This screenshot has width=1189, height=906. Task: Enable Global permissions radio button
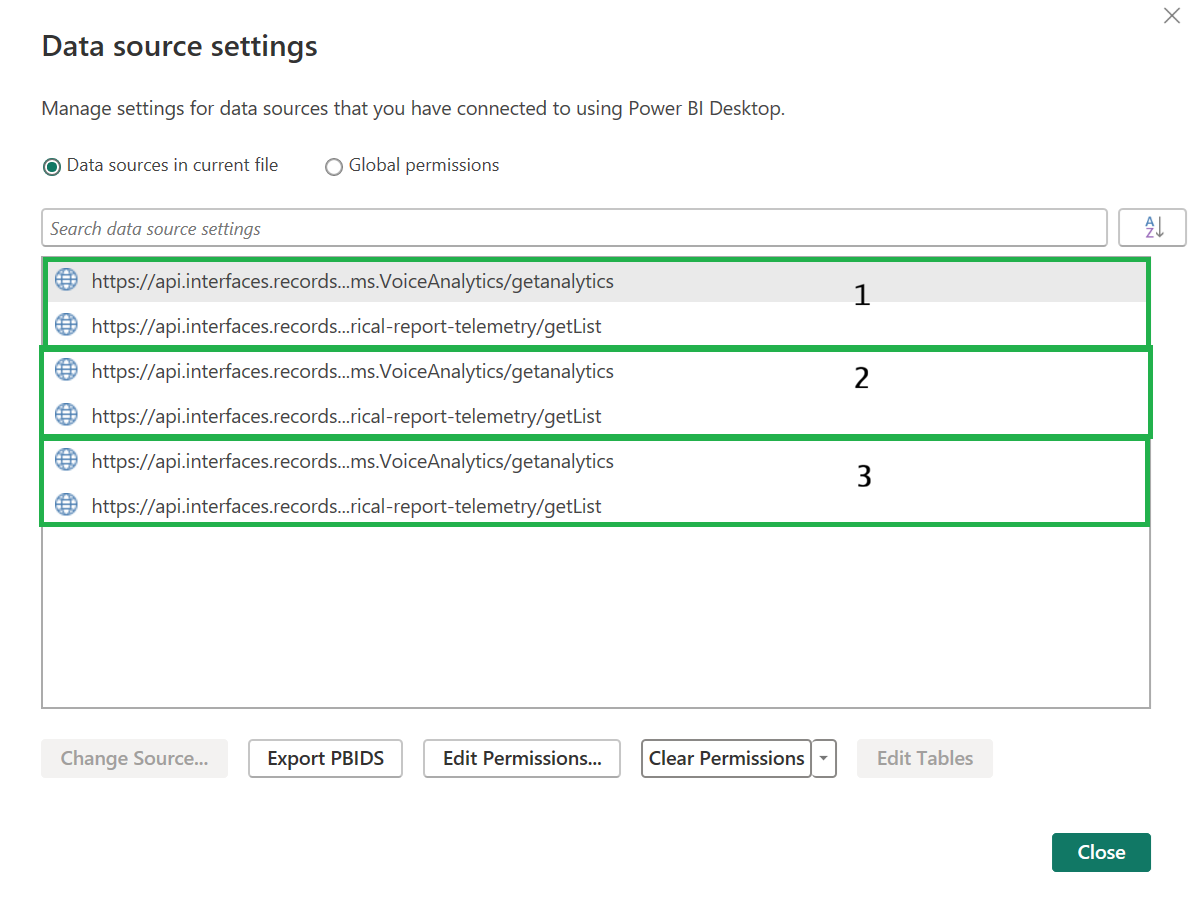pos(333,166)
